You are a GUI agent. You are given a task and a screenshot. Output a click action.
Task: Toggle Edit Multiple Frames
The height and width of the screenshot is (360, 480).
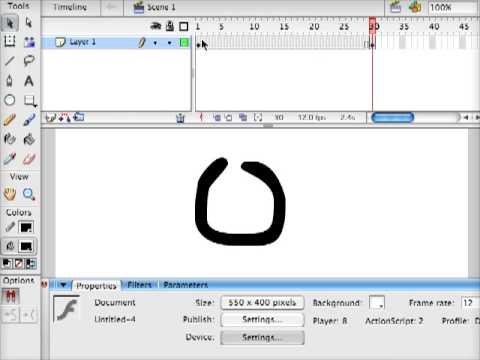pyautogui.click(x=243, y=117)
